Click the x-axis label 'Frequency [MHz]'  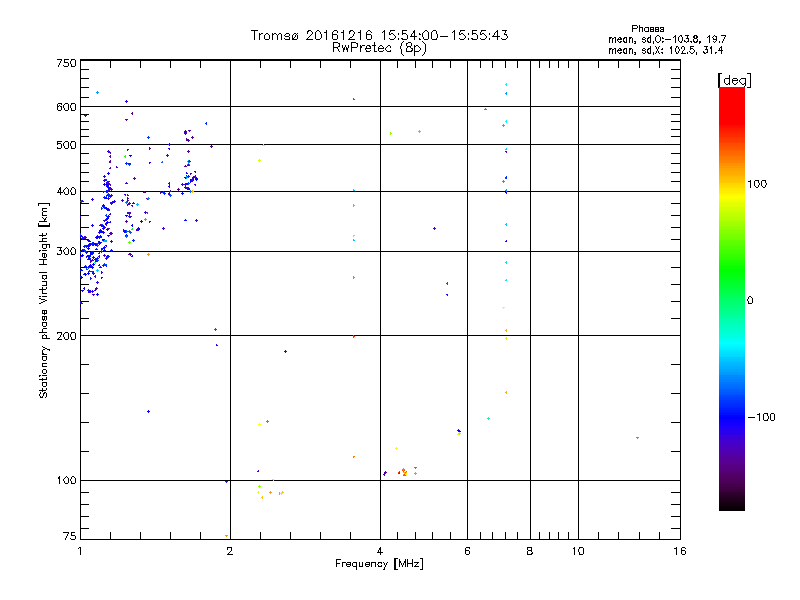click(379, 564)
